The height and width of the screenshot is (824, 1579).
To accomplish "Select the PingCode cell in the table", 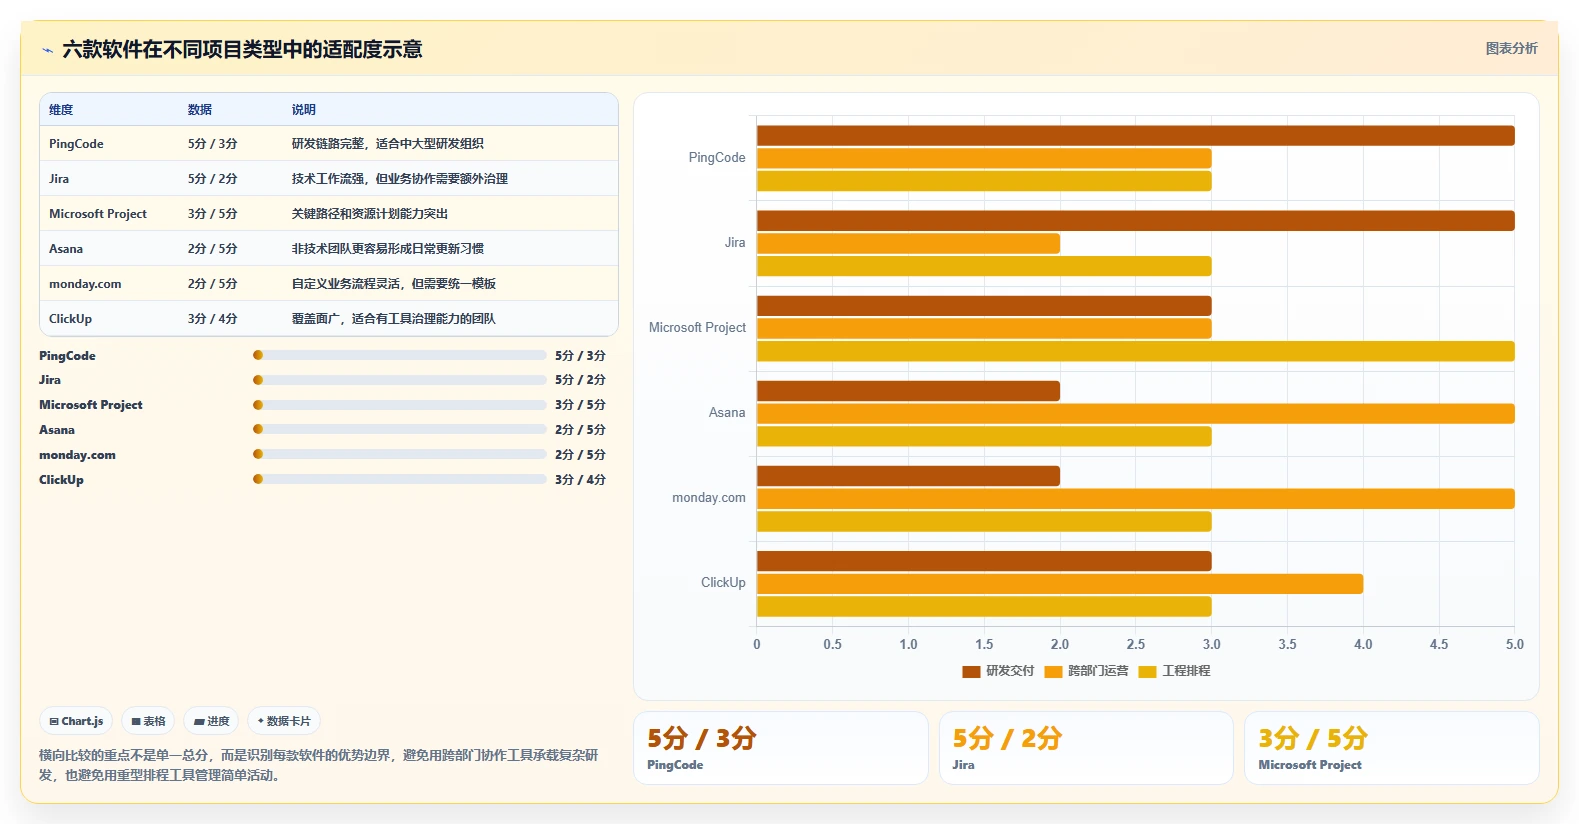I will coord(76,144).
